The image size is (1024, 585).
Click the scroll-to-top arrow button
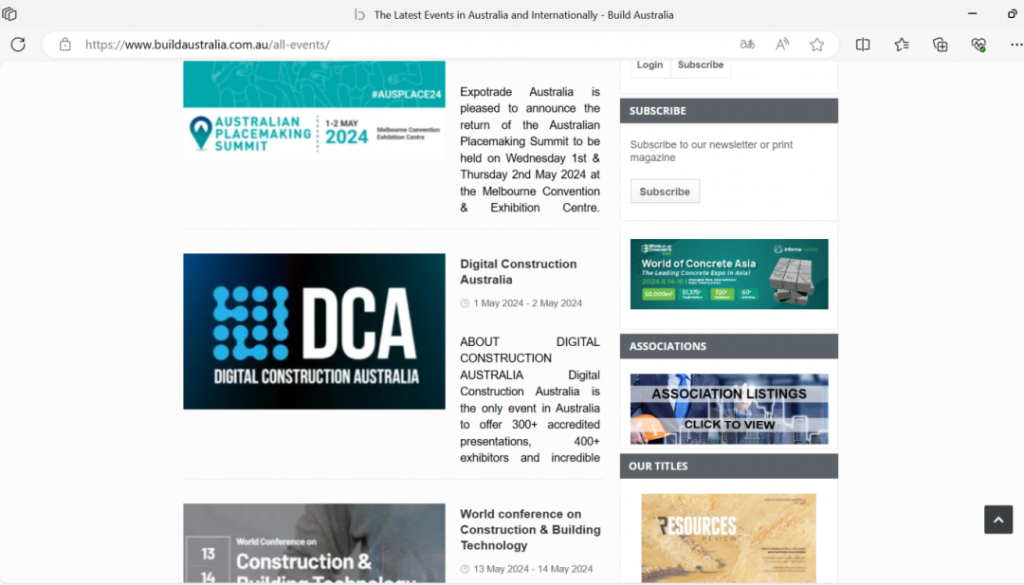point(998,519)
